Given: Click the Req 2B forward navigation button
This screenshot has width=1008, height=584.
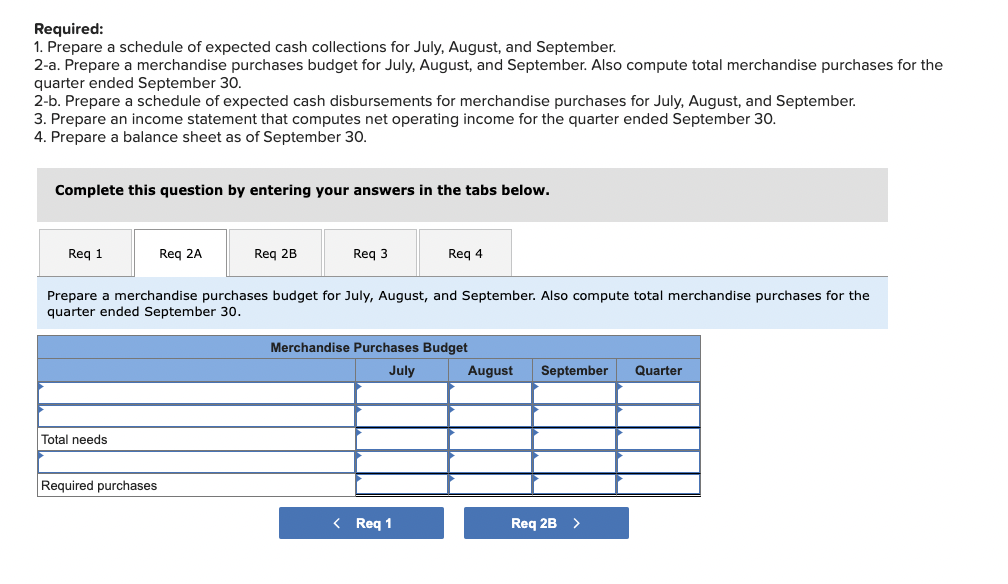Looking at the screenshot, I should (546, 522).
